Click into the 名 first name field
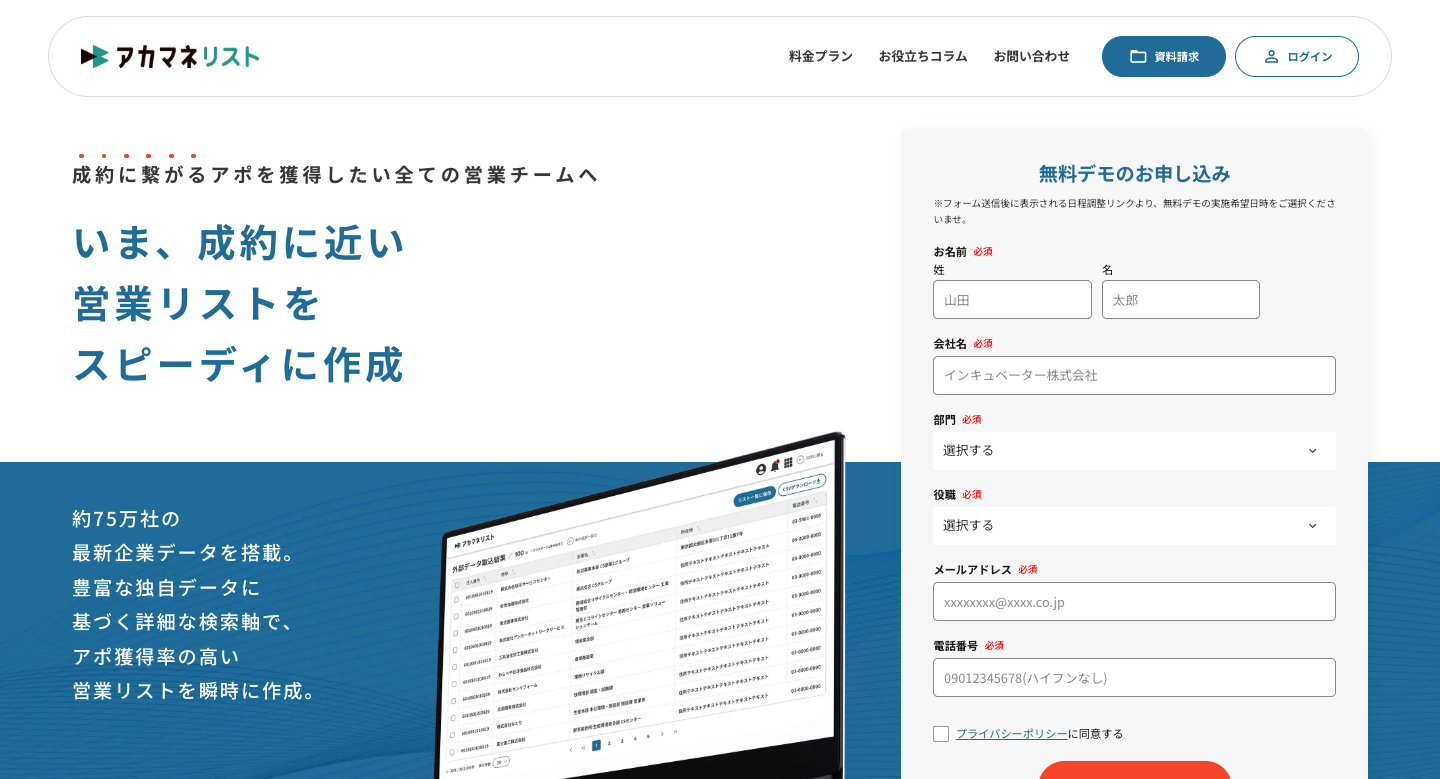This screenshot has width=1440, height=779. [1180, 300]
